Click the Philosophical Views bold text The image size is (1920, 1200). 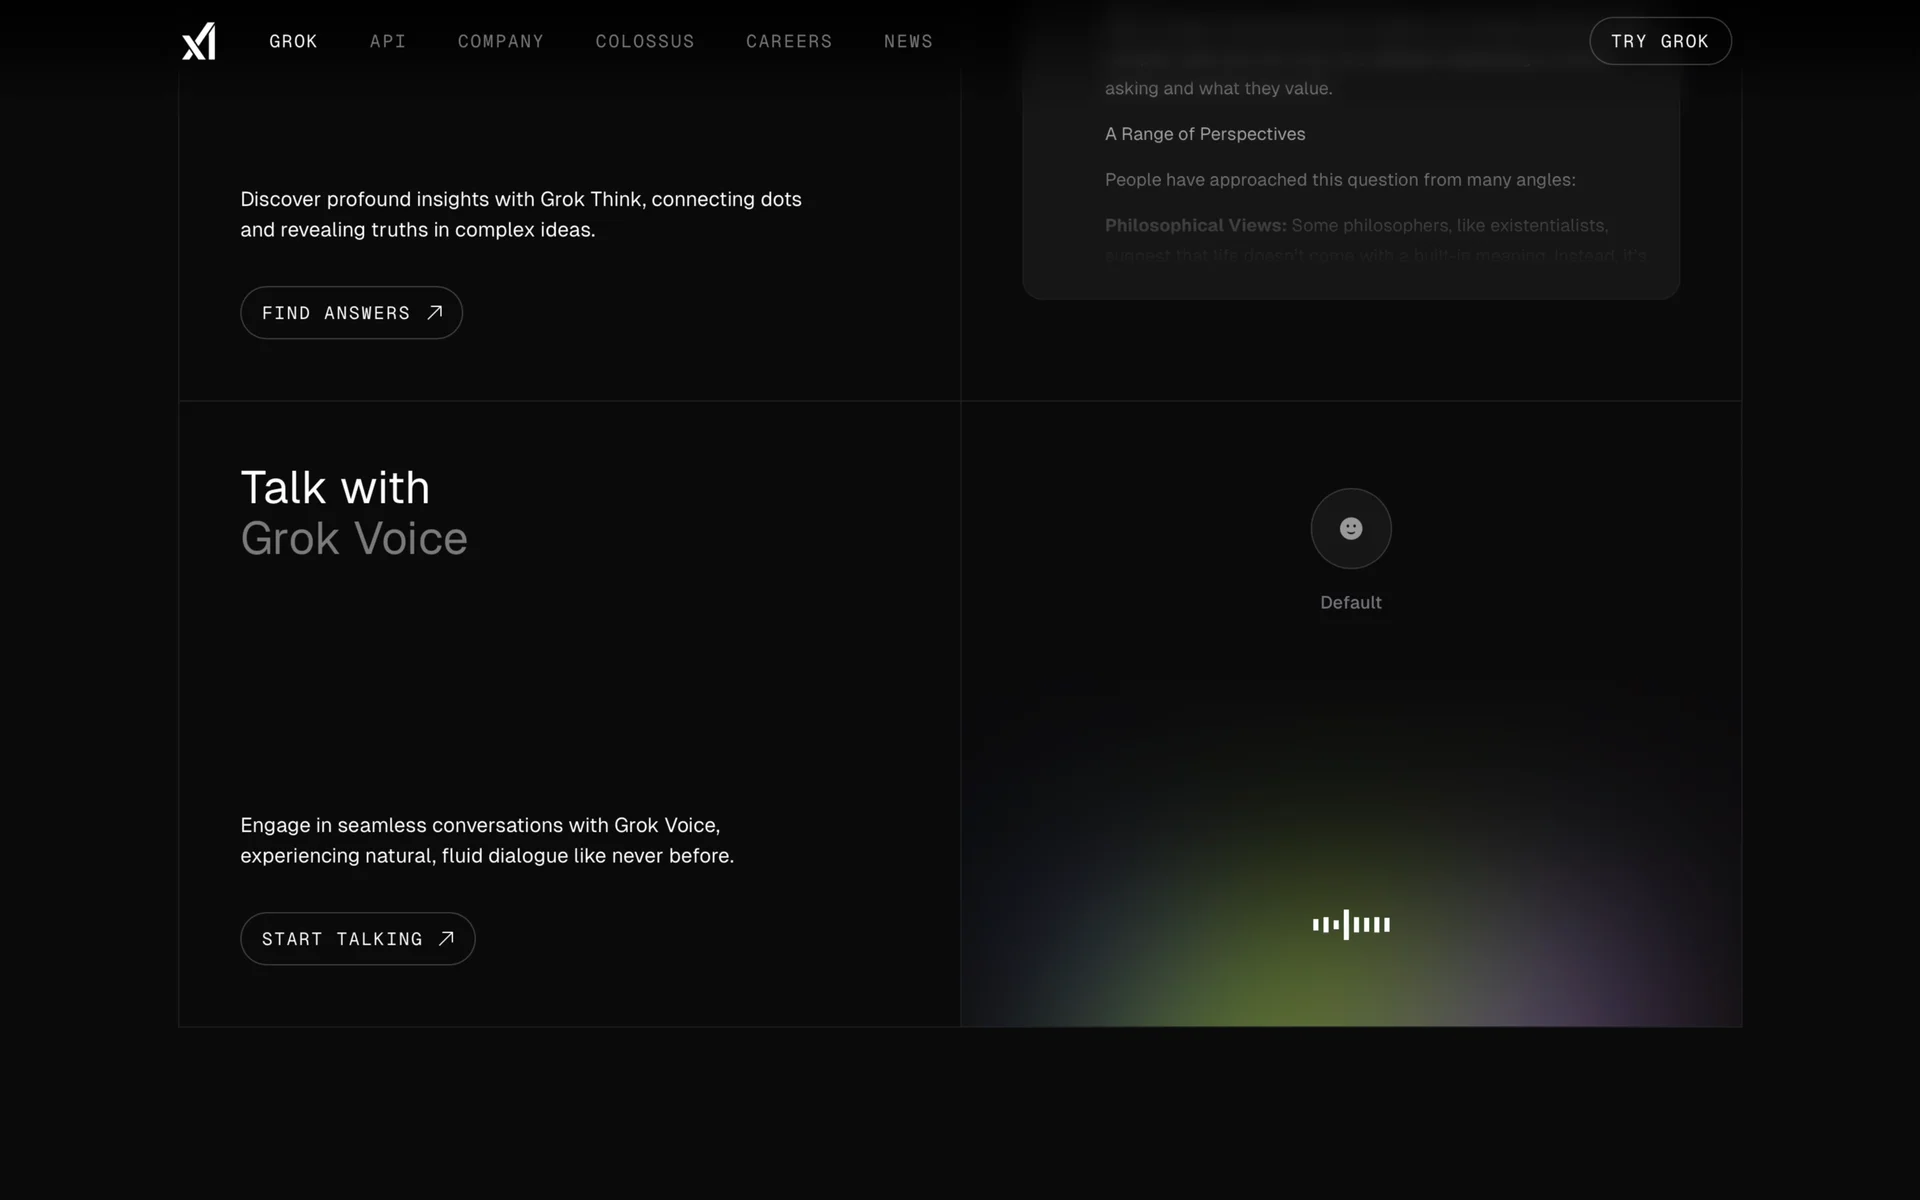coord(1195,225)
